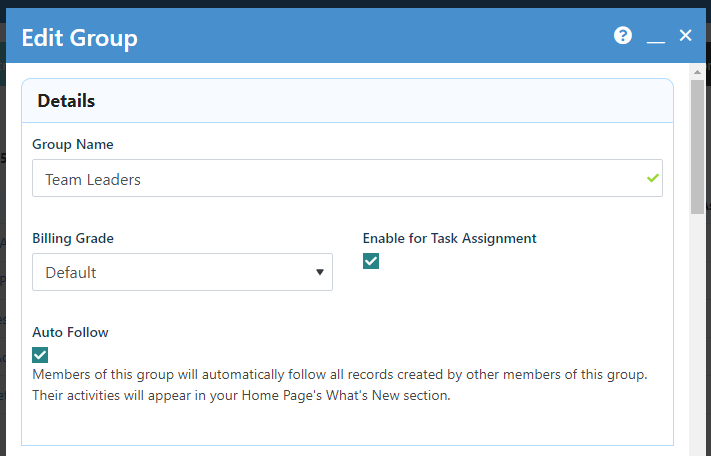Click the Billing Grade dropdown arrow
The width and height of the screenshot is (711, 456).
click(x=320, y=272)
